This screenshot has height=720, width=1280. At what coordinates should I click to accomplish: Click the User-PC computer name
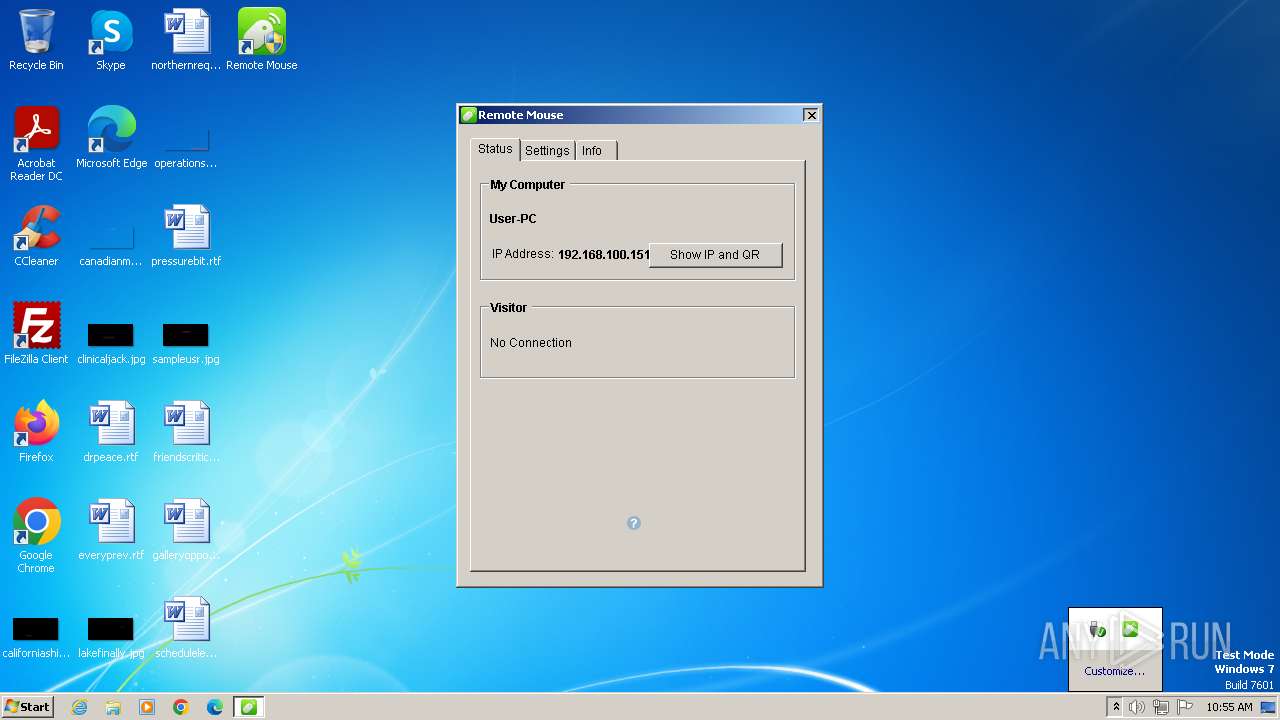[x=513, y=219]
